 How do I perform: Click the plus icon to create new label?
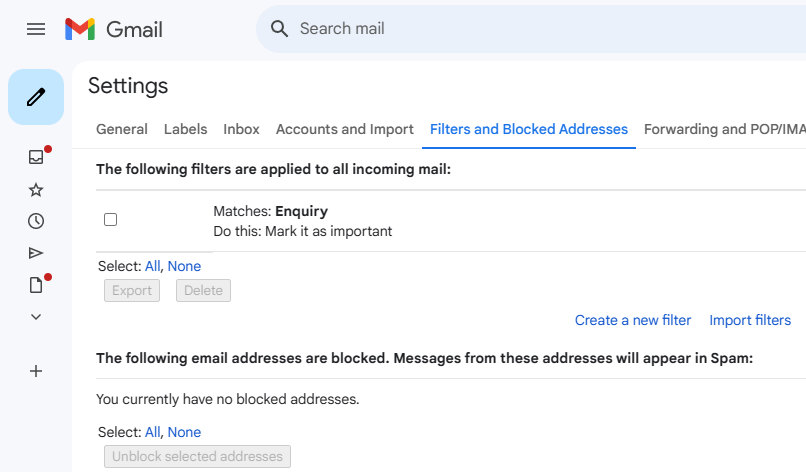[x=36, y=371]
